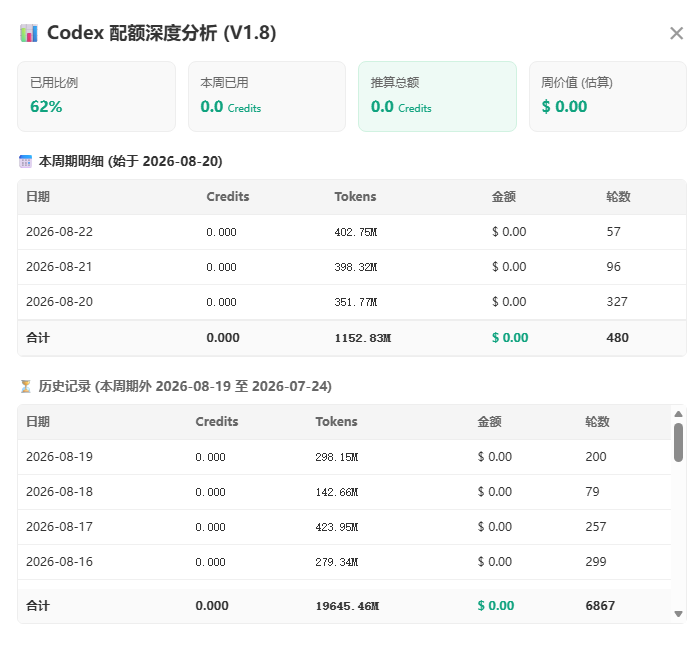Screen dimensions: 690x647
Task: Click the rounds value 96
Action: point(613,267)
